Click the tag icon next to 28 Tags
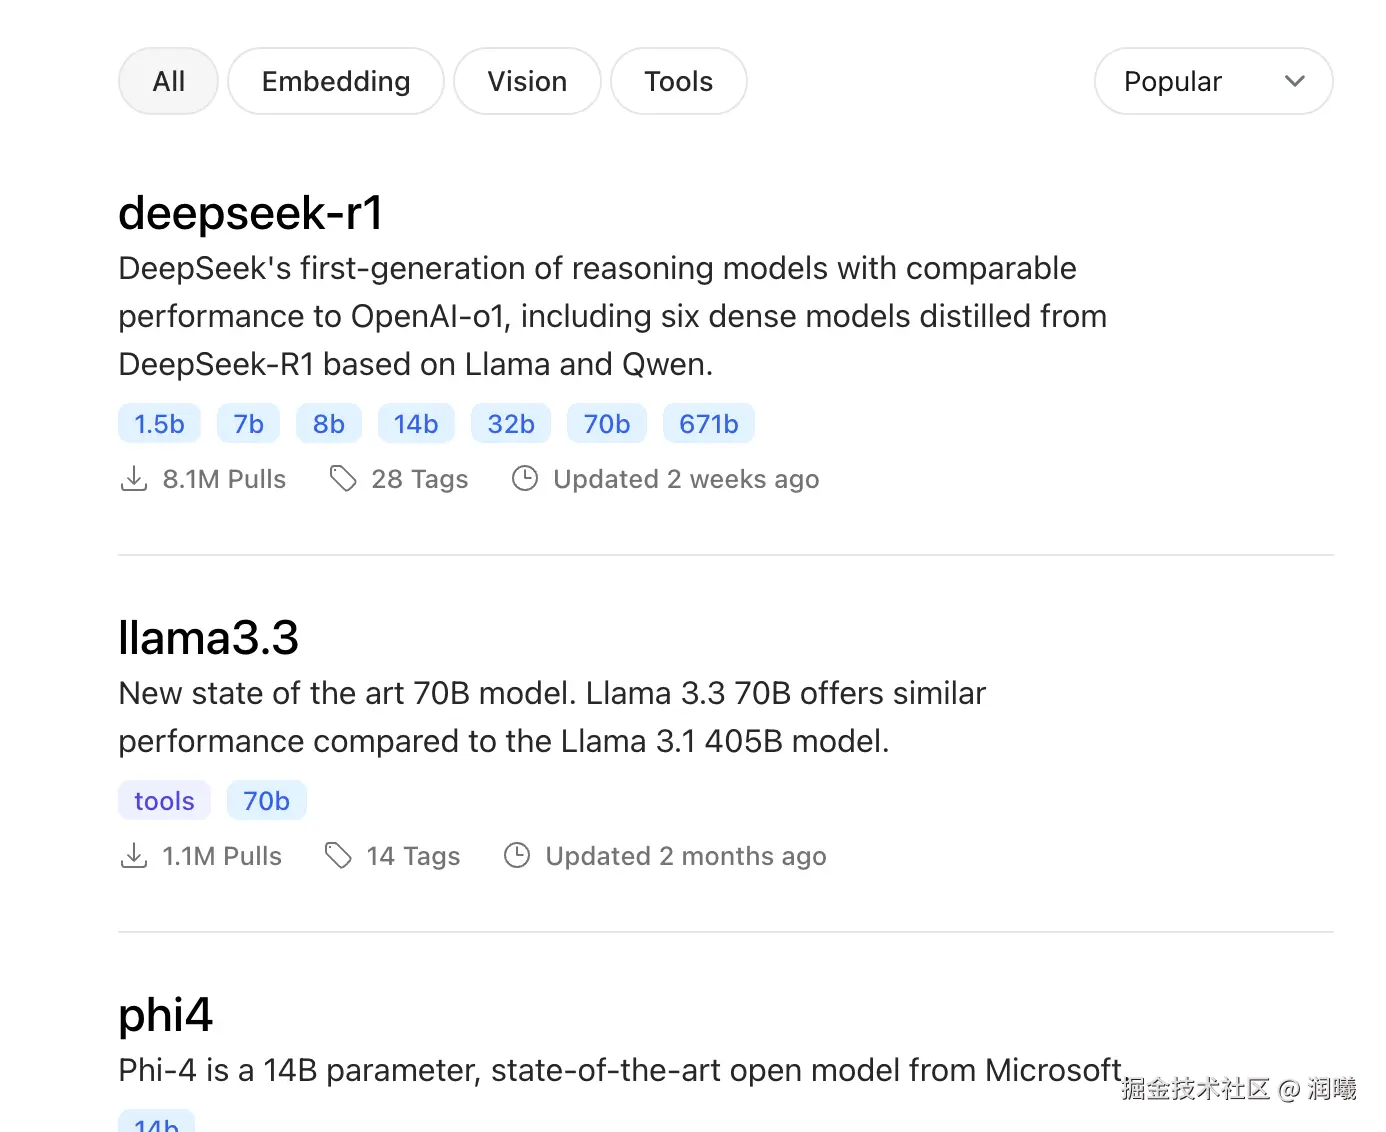 pyautogui.click(x=343, y=479)
